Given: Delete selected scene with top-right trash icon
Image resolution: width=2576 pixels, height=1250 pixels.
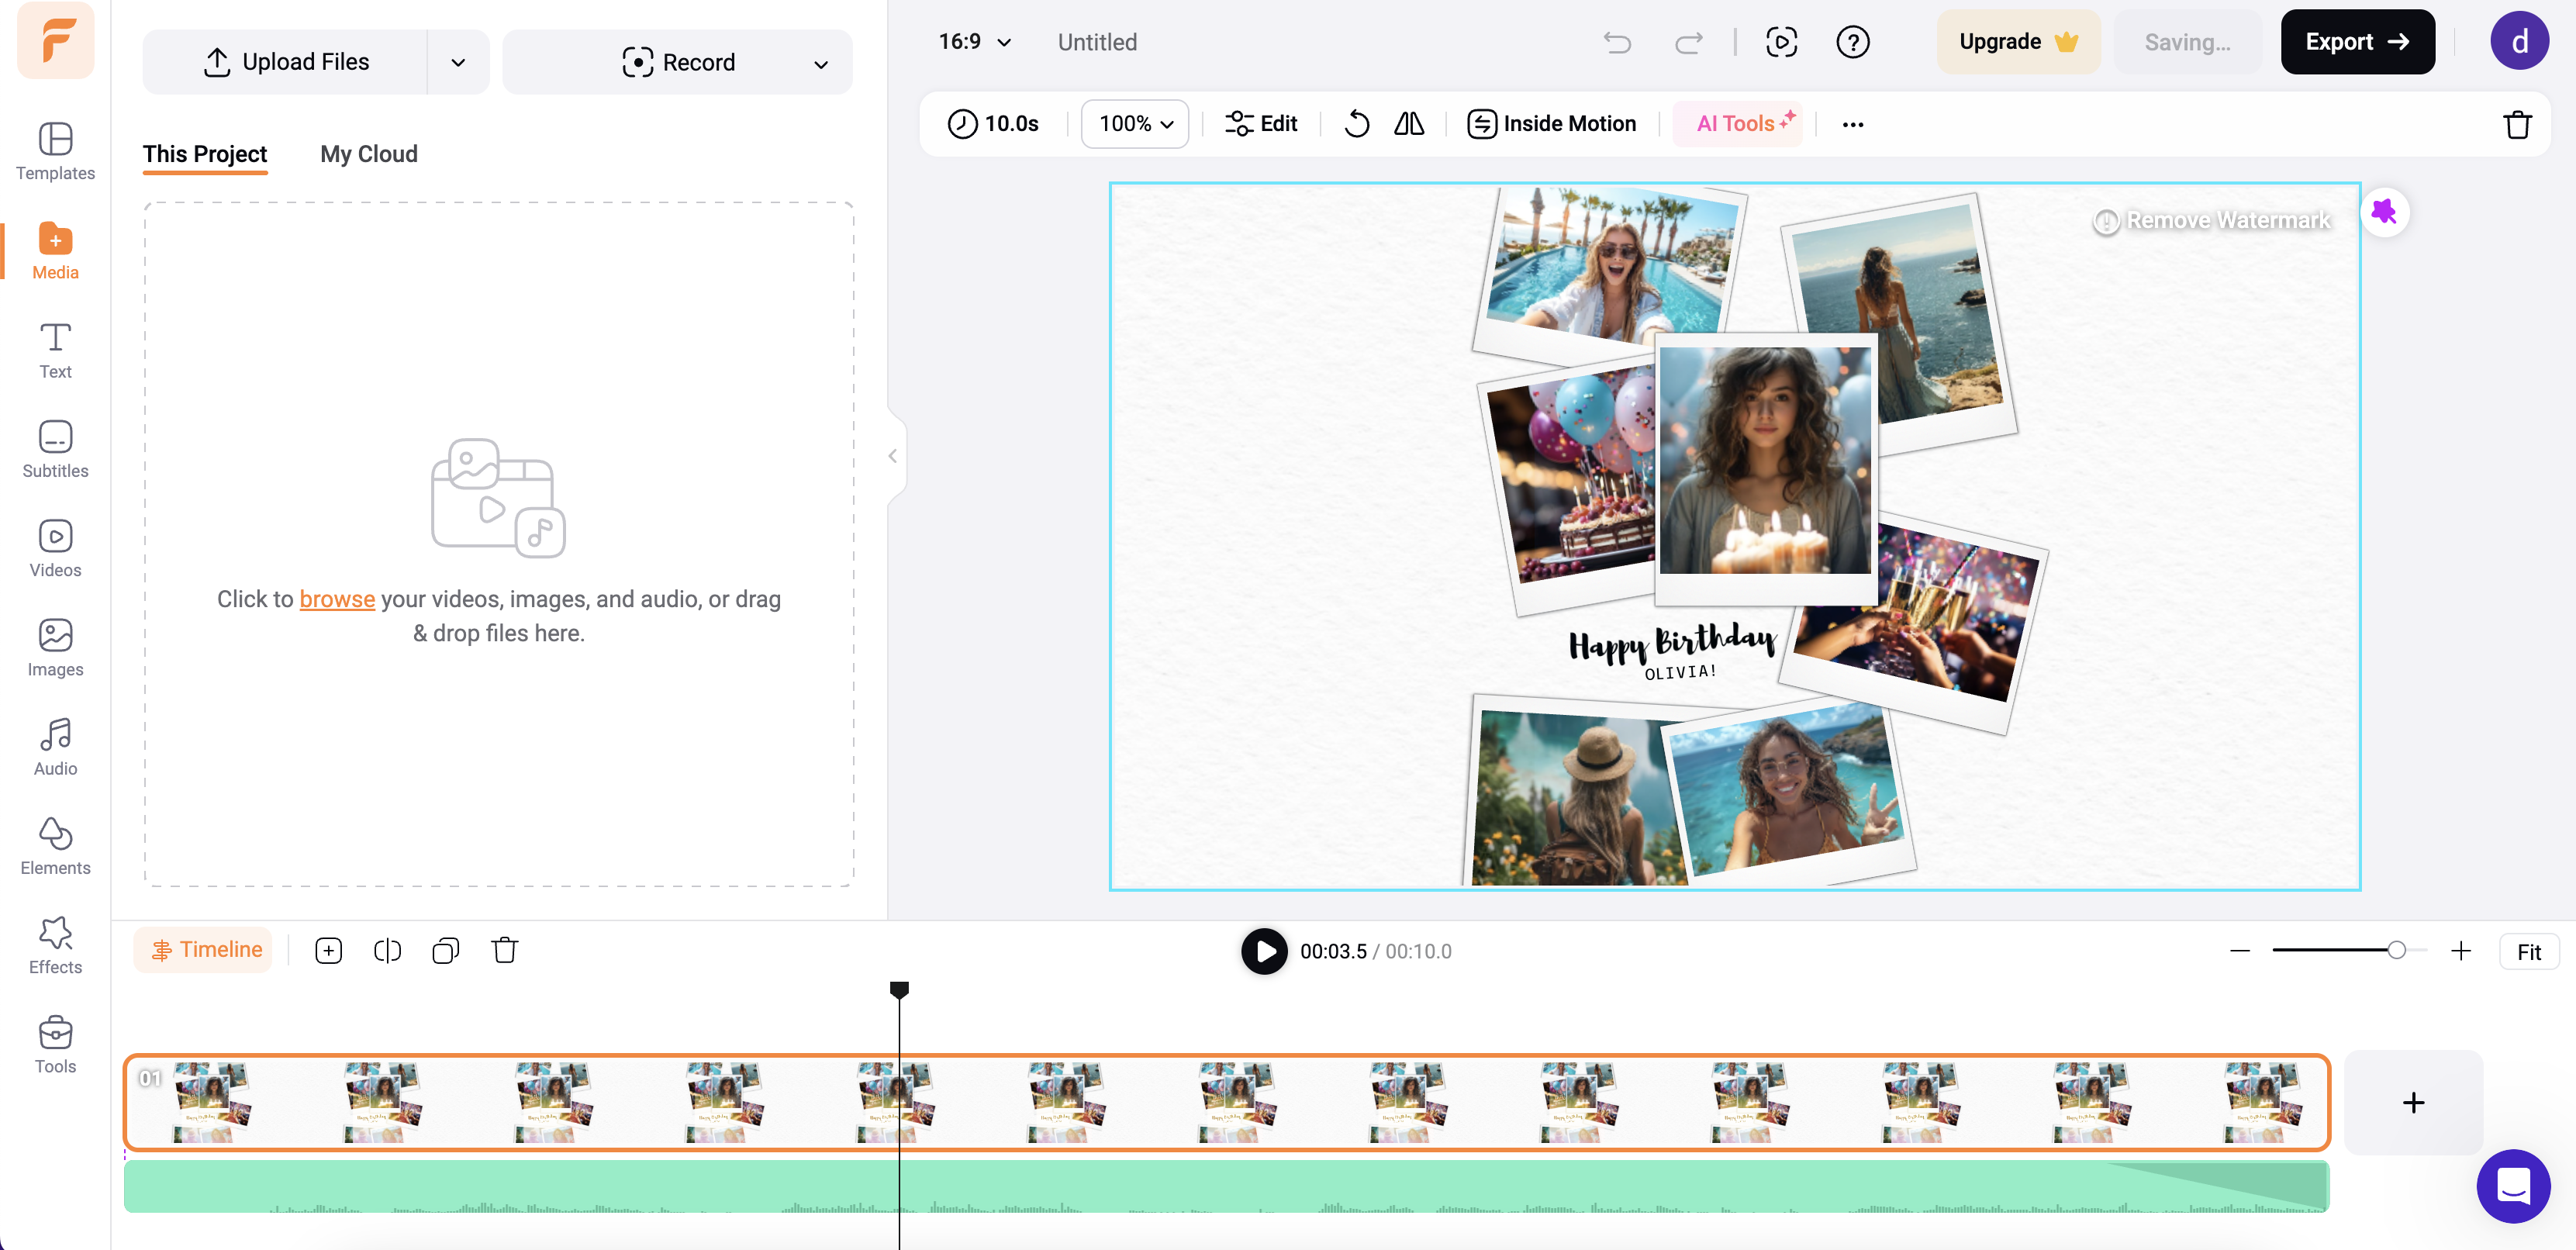Looking at the screenshot, I should pyautogui.click(x=2517, y=124).
